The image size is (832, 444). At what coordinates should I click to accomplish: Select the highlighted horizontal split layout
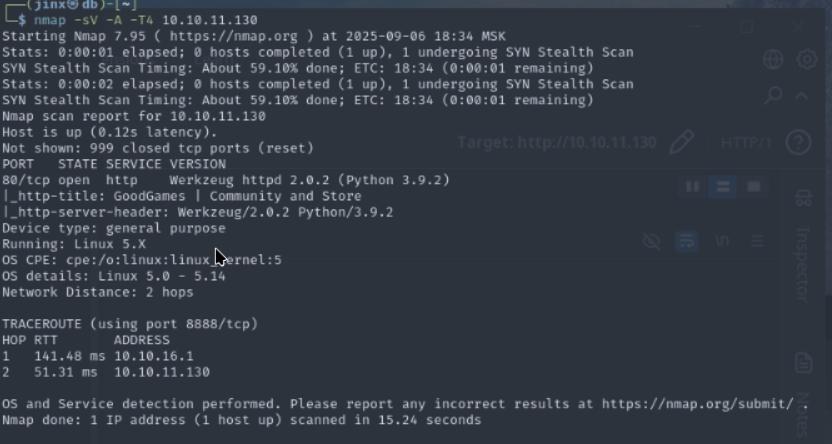point(723,187)
